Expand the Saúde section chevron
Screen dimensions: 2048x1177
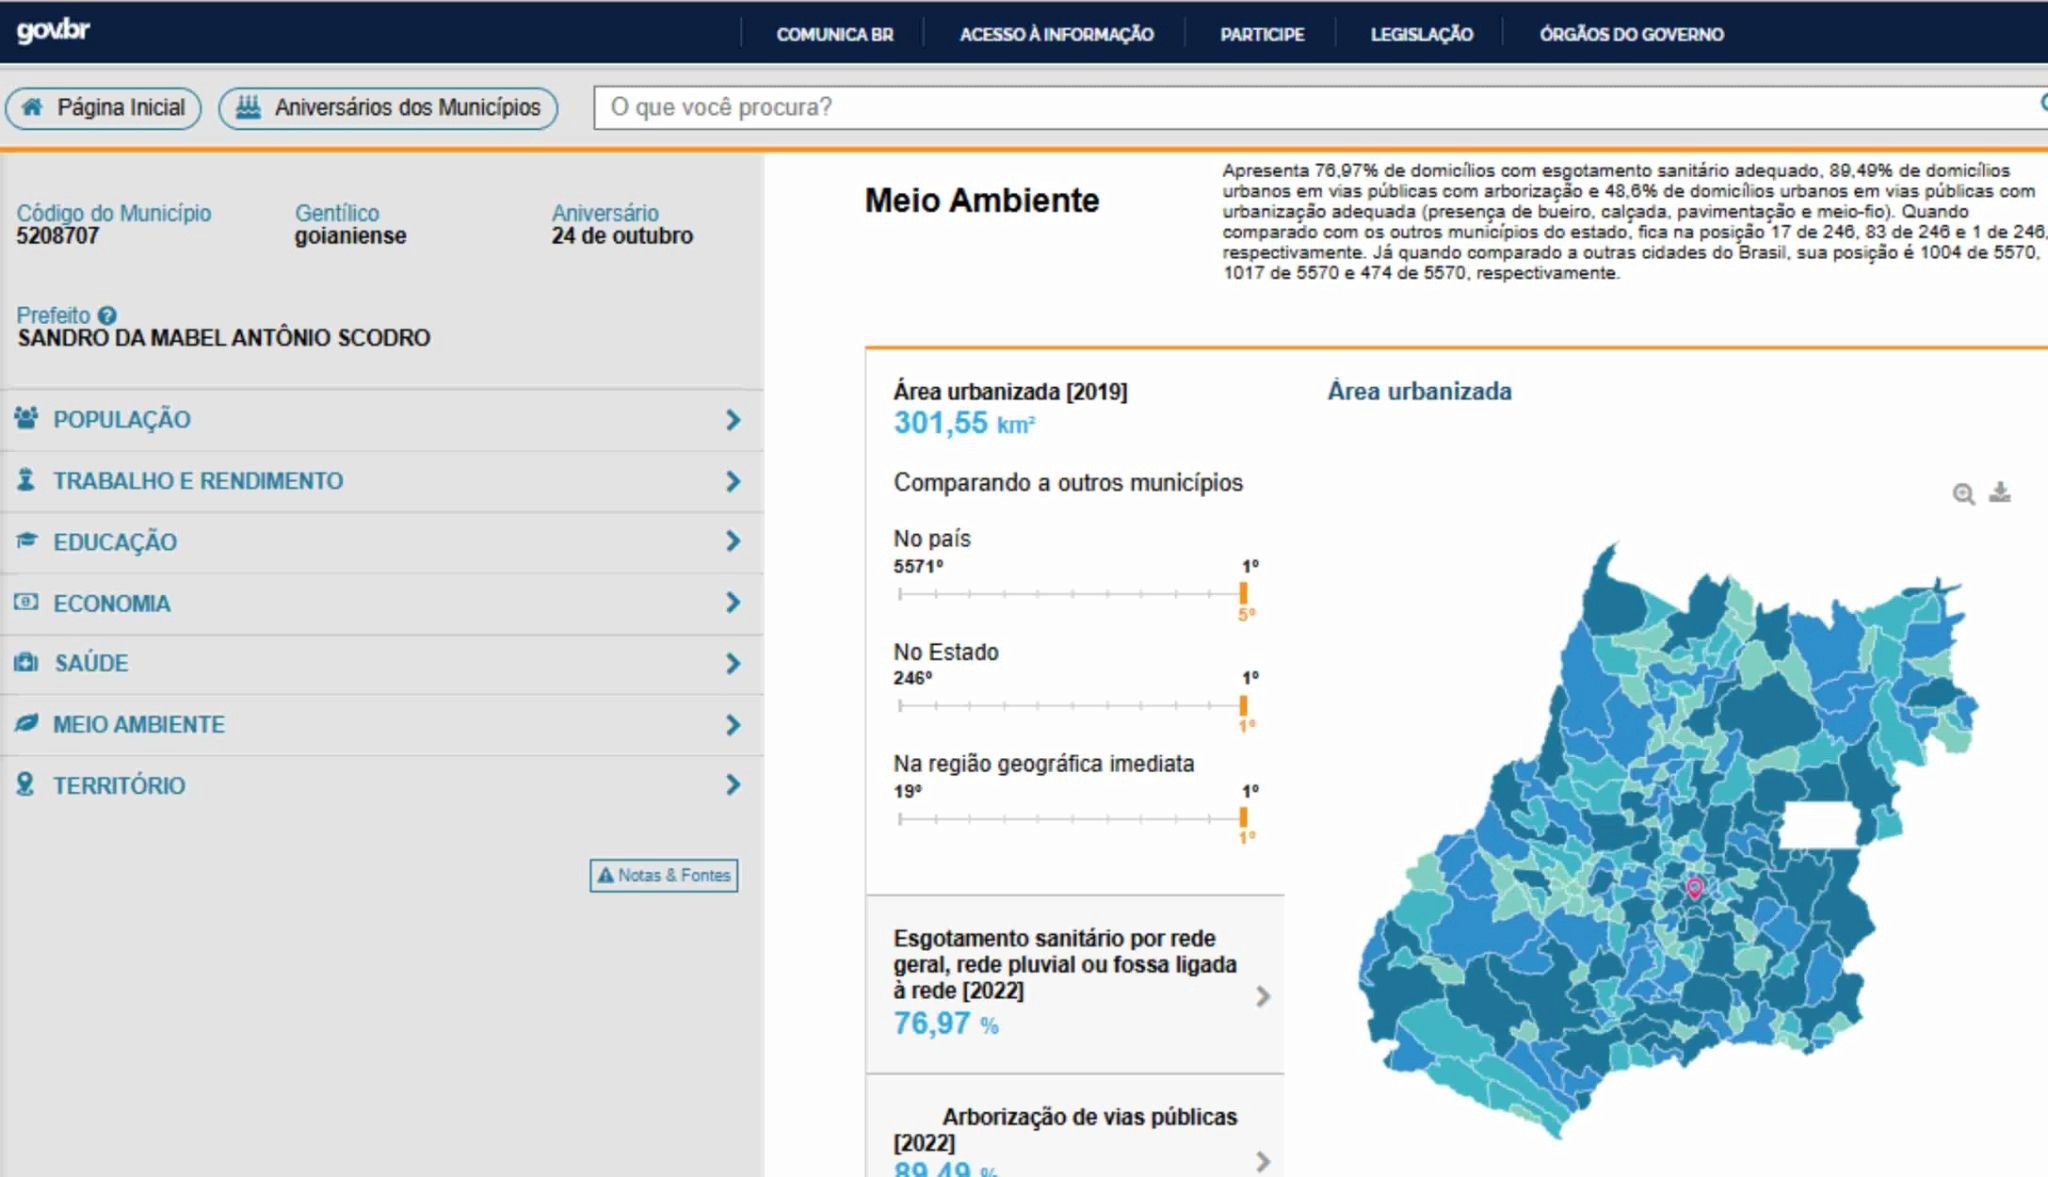coord(733,663)
